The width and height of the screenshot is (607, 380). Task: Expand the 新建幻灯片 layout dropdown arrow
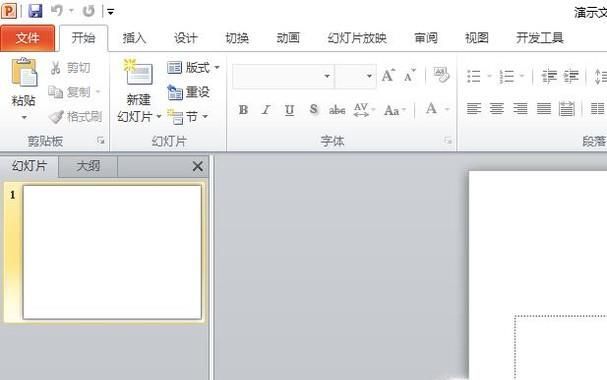(159, 116)
